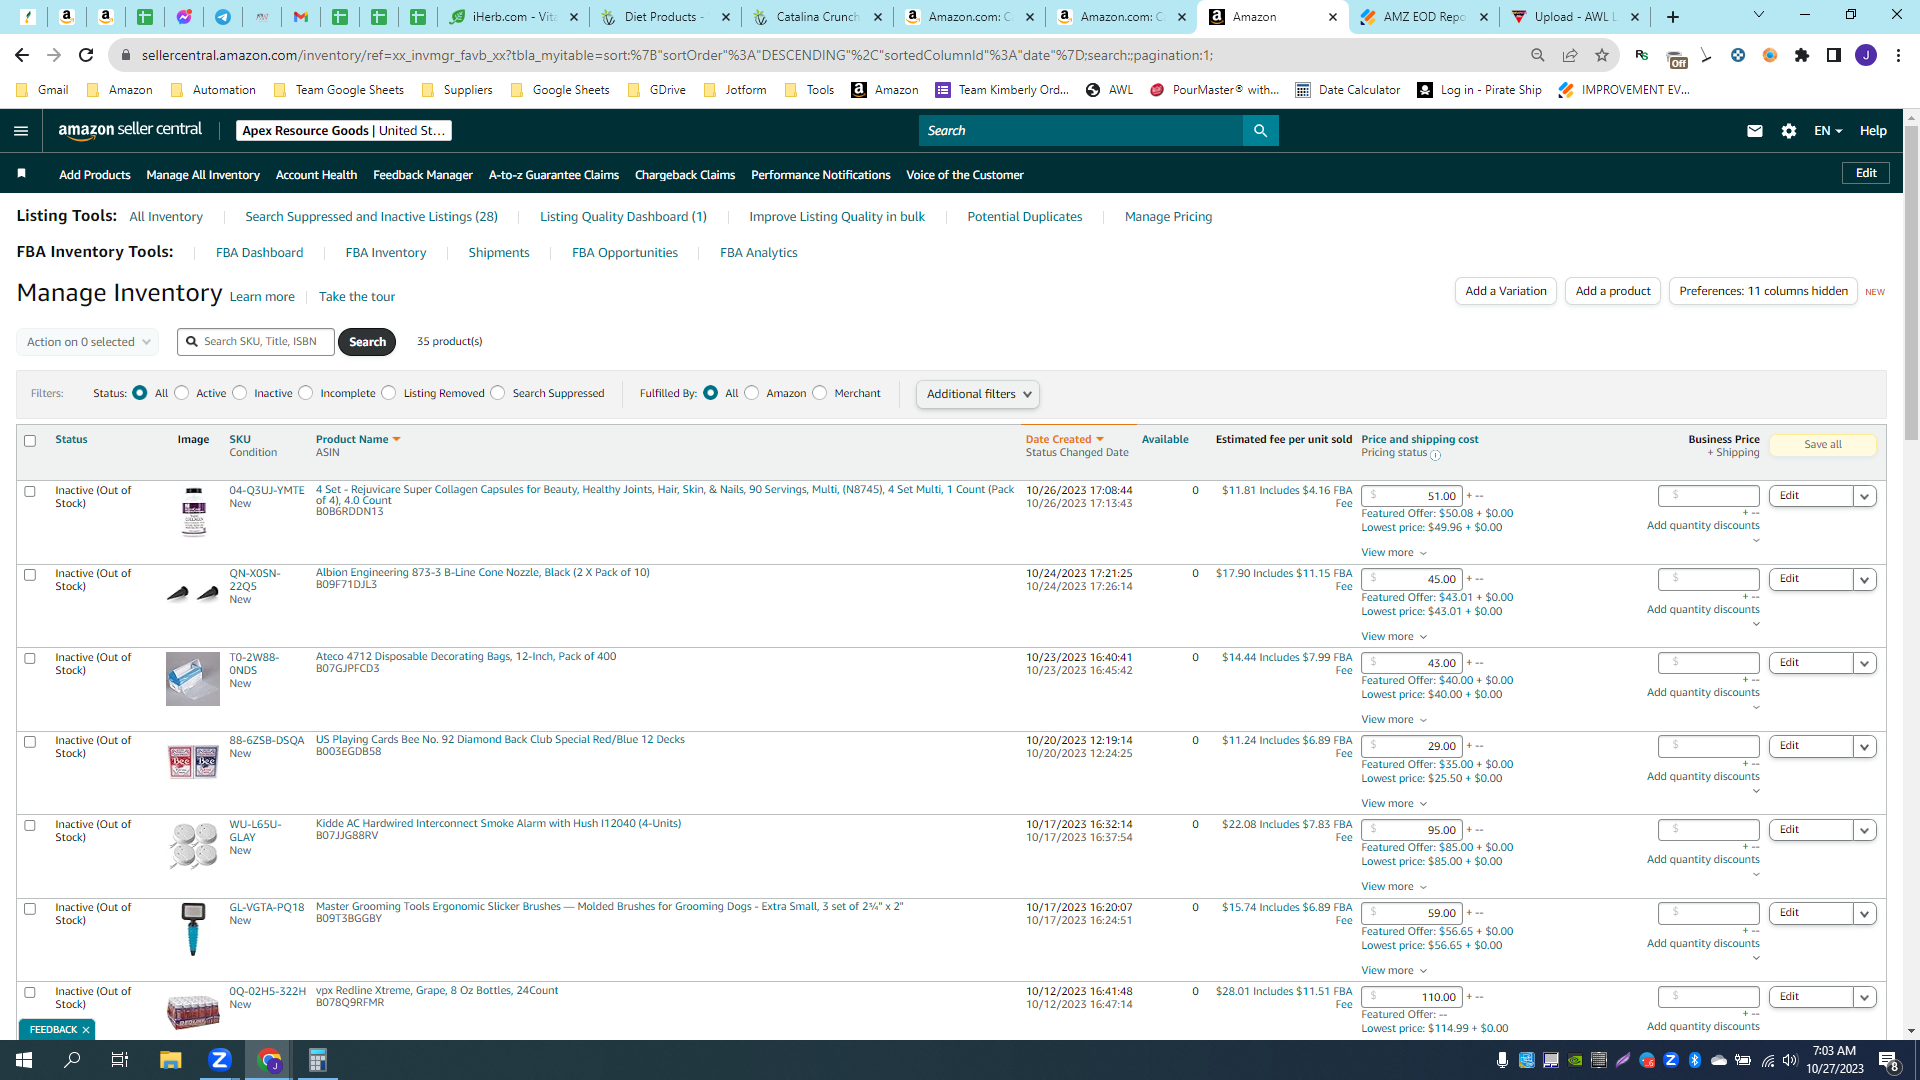Choose the Inactive status filter
Screen dimensions: 1920x1080
[240, 393]
